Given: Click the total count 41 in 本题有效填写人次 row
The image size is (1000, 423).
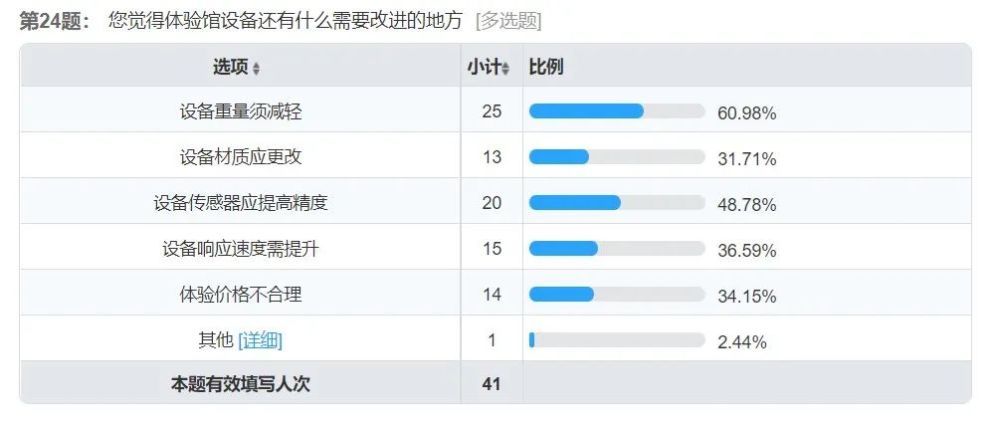Looking at the screenshot, I should (491, 384).
